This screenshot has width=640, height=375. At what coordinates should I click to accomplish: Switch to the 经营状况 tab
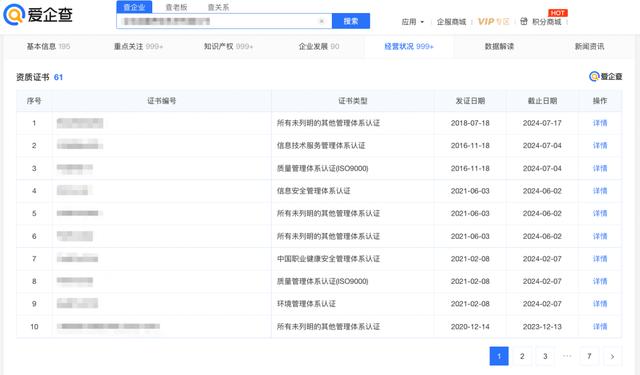point(409,47)
